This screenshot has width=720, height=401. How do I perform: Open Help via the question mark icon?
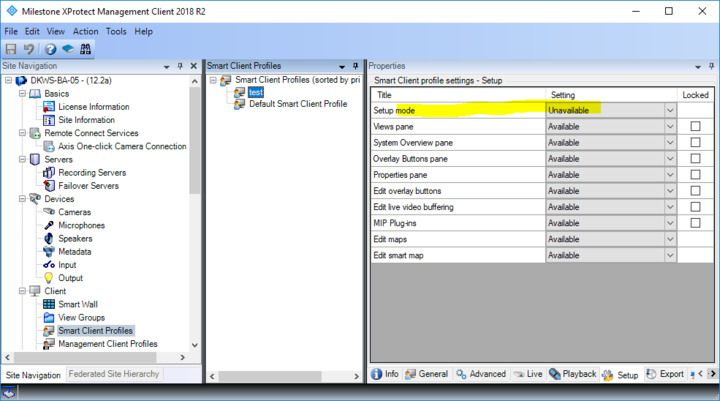50,49
